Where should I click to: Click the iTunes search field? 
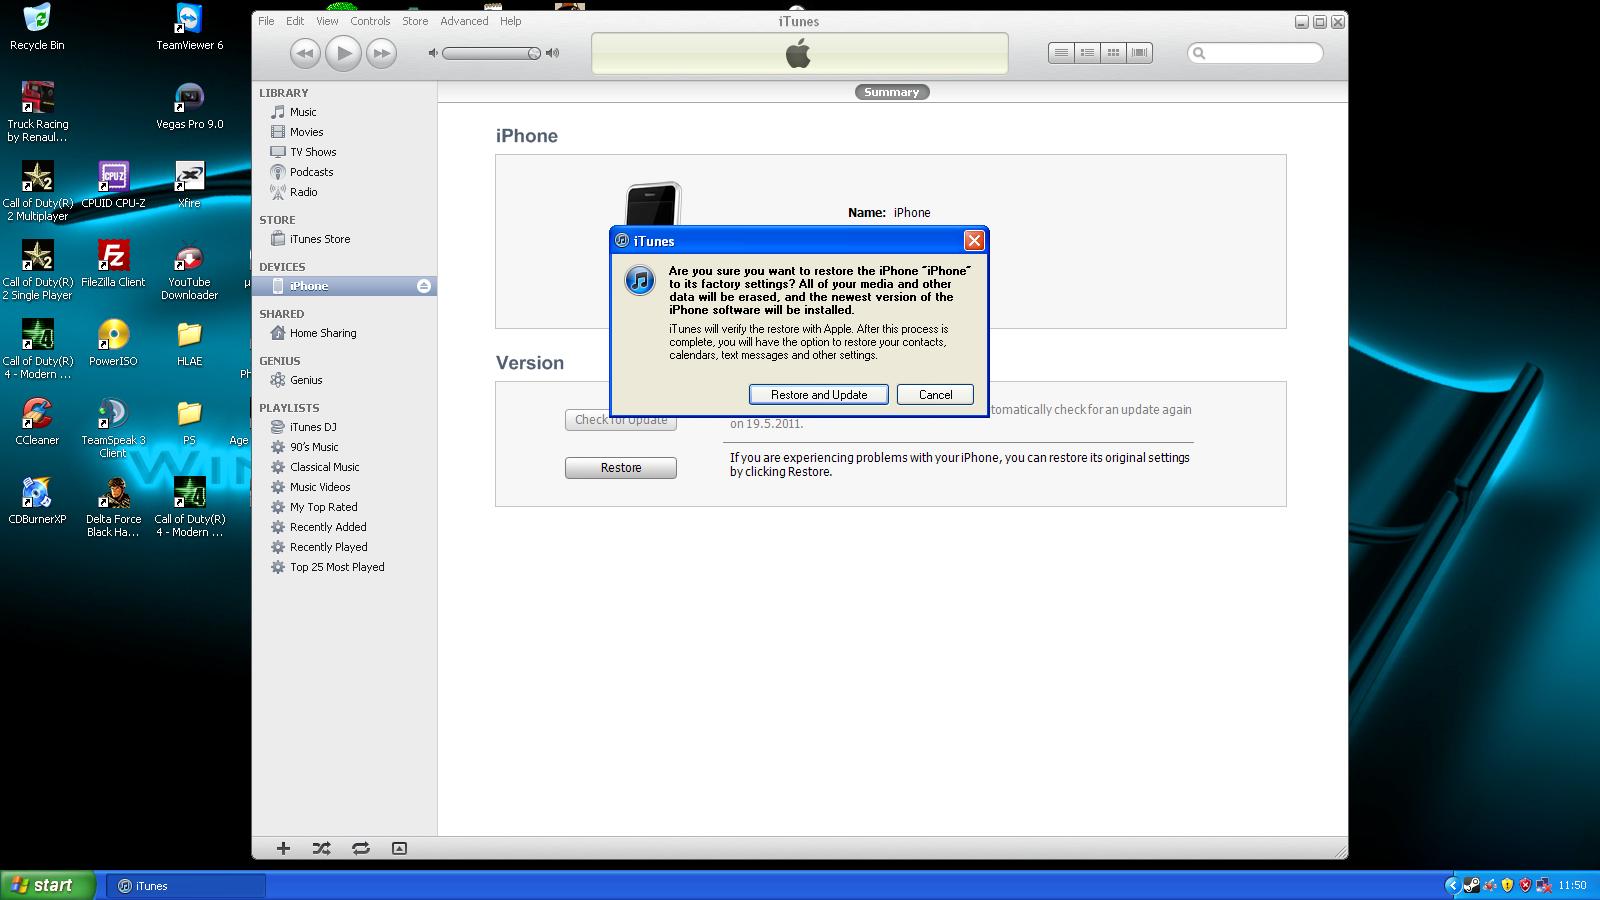click(x=1255, y=53)
